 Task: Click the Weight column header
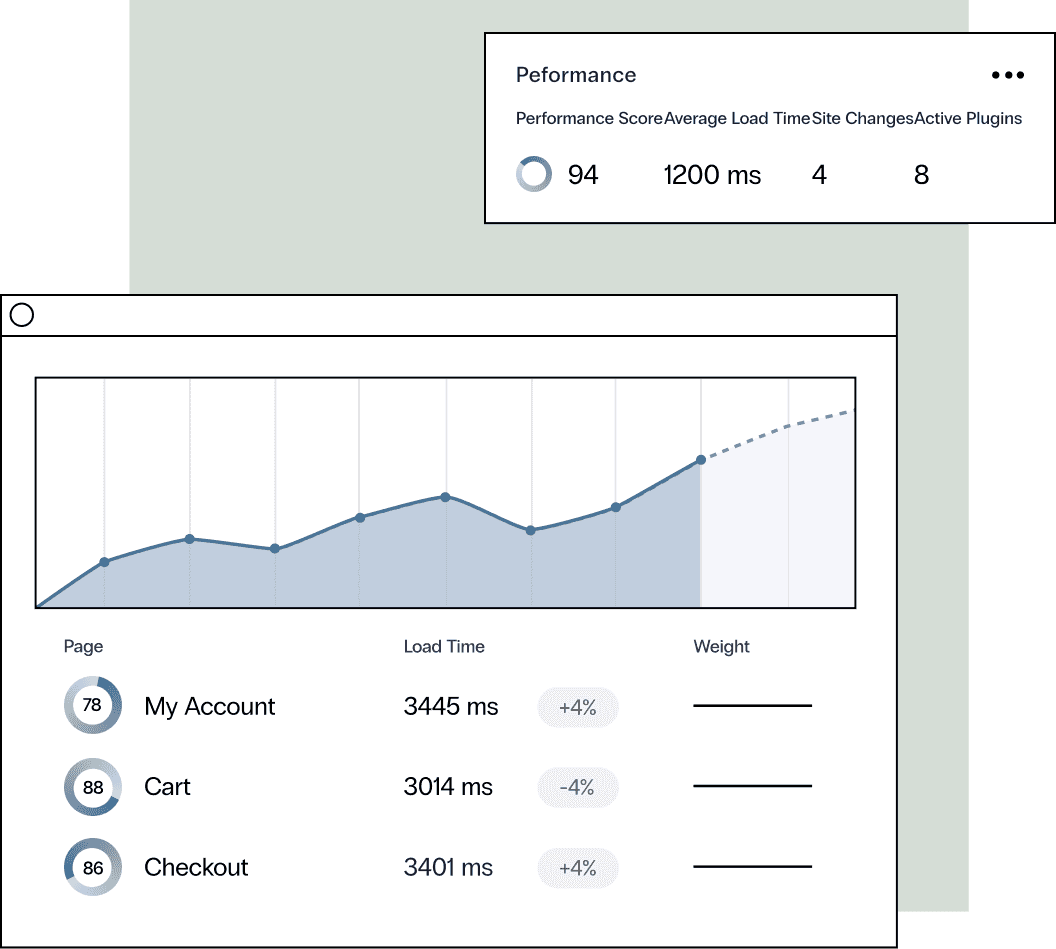click(x=721, y=647)
